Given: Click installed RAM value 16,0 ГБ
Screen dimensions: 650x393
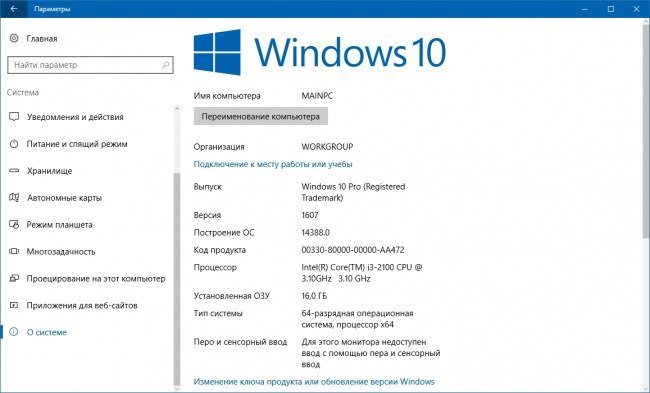Looking at the screenshot, I should point(314,296).
